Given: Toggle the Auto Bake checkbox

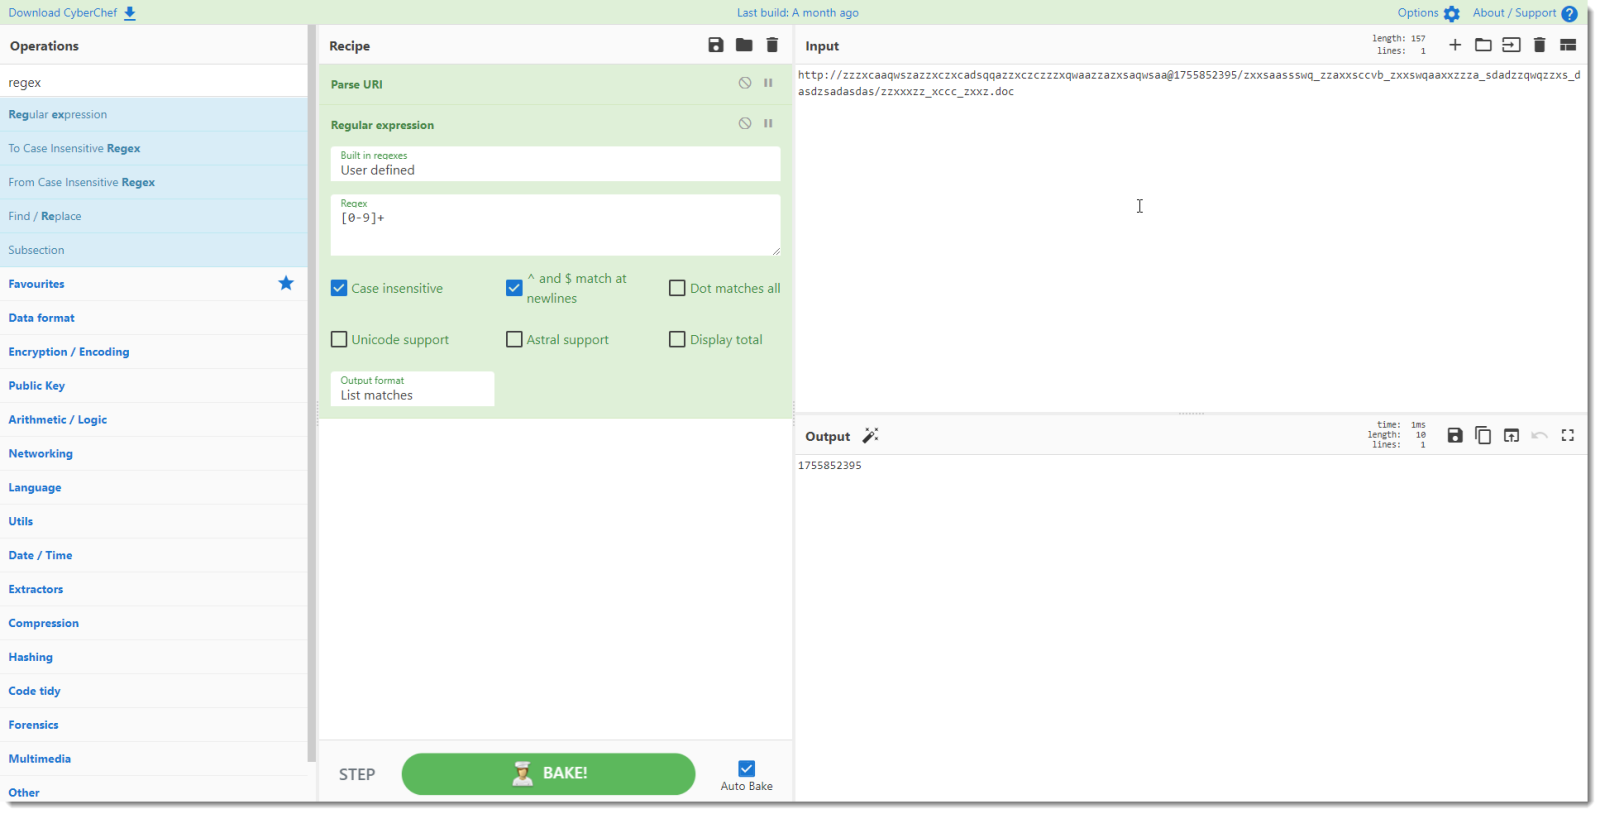Looking at the screenshot, I should coord(746,768).
